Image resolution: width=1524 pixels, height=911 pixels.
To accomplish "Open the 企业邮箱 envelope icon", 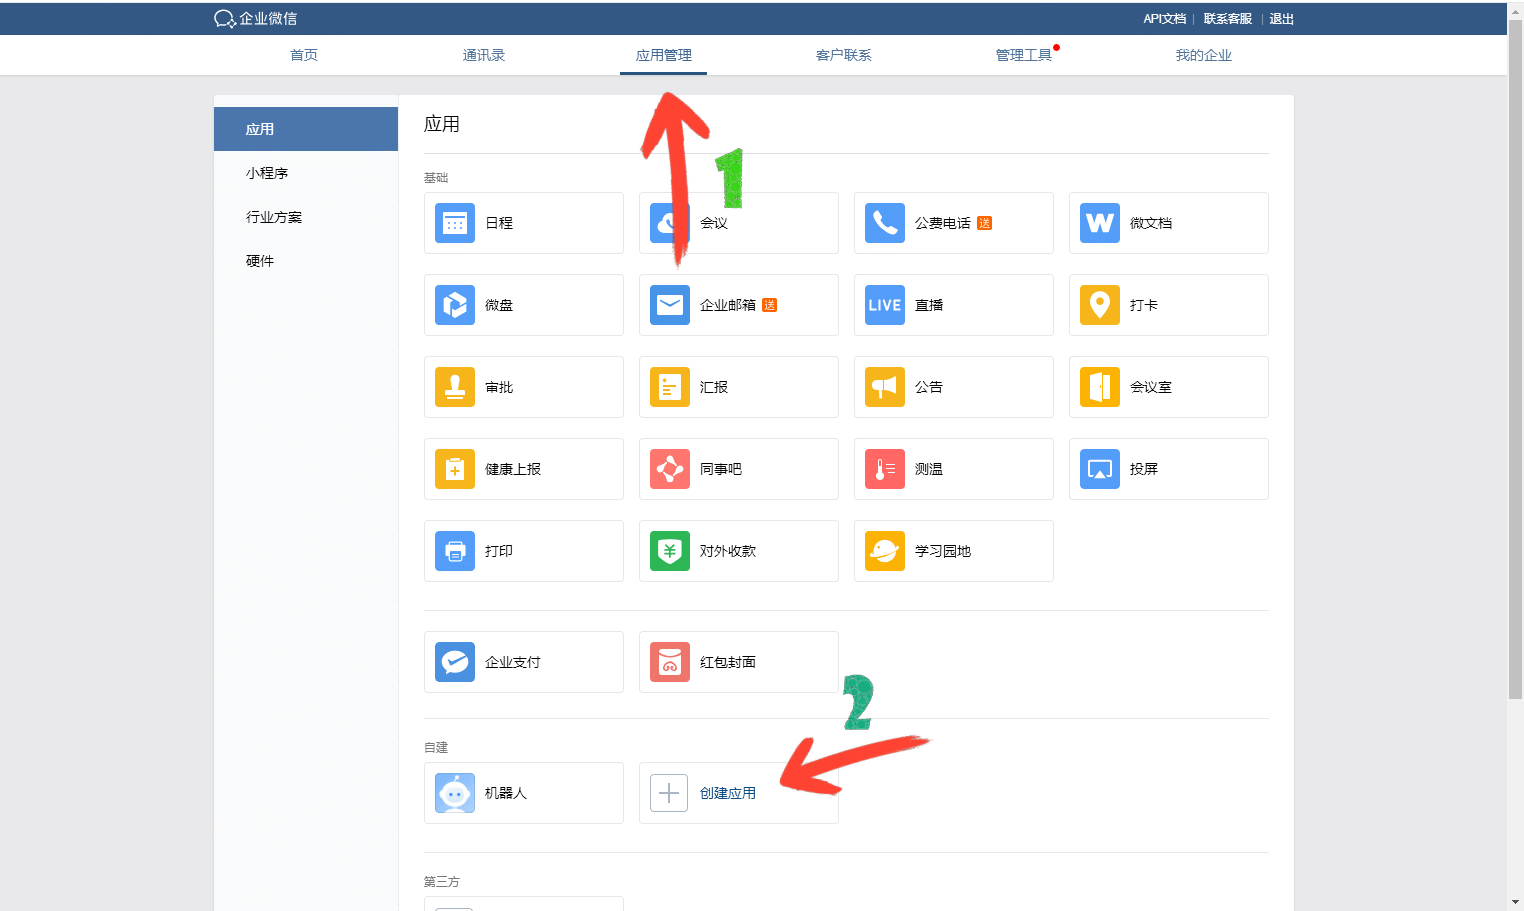I will pos(670,305).
